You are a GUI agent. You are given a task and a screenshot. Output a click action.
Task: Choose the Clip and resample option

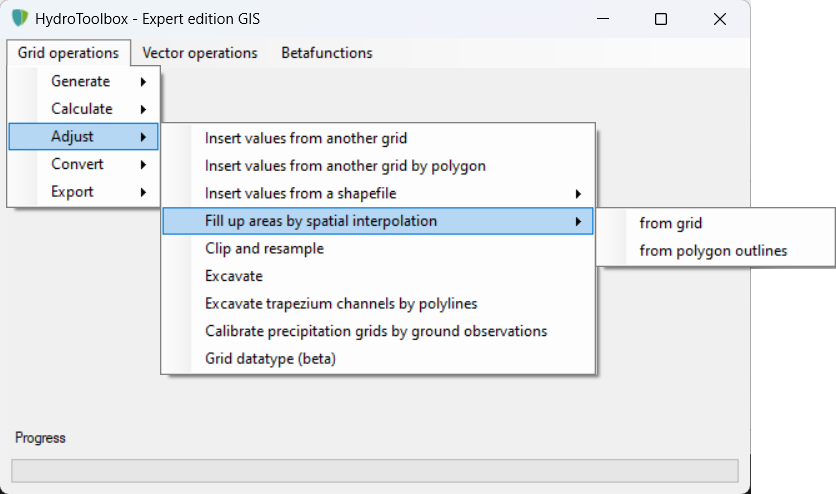tap(264, 249)
